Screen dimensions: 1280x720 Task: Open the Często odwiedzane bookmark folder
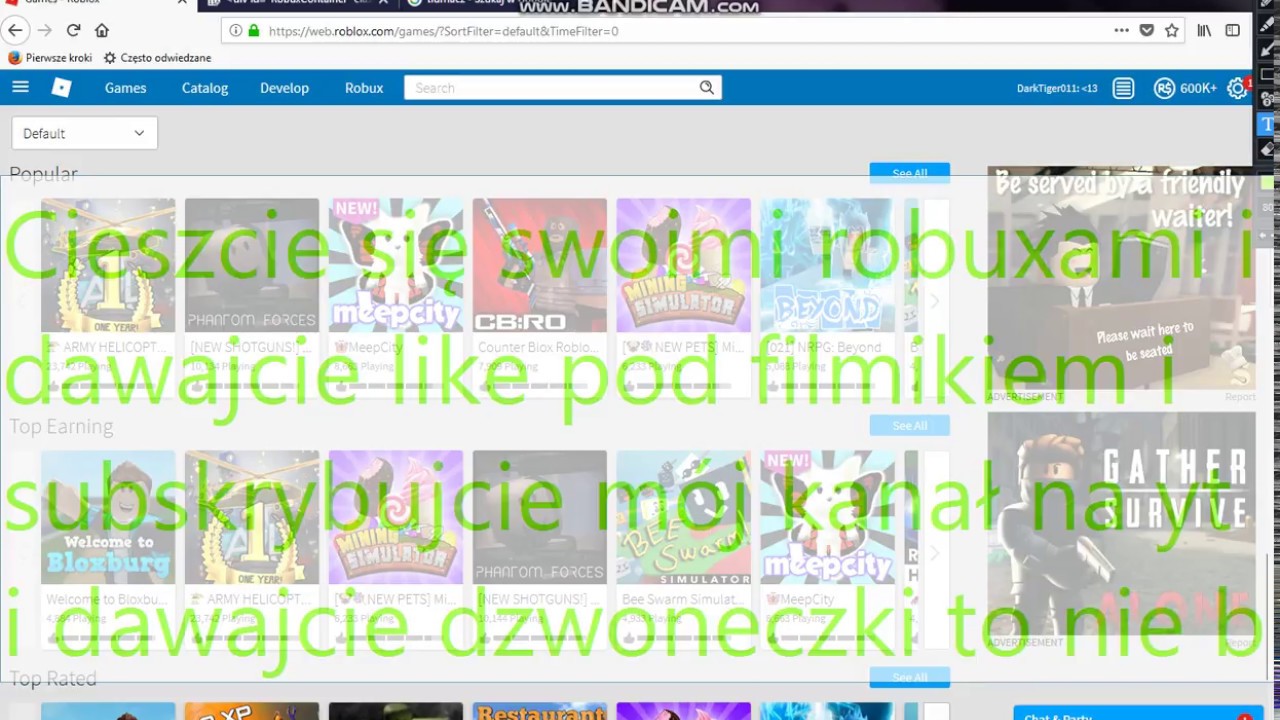point(157,58)
